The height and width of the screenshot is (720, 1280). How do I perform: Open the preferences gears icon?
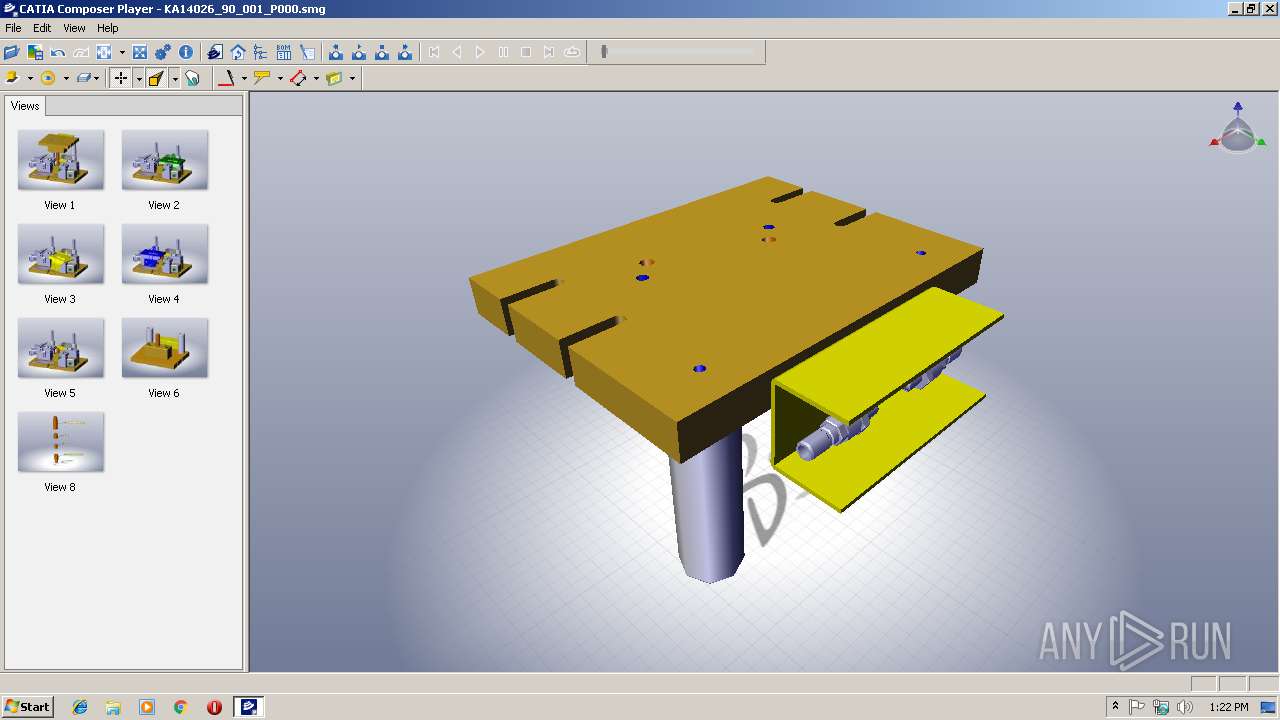point(163,52)
